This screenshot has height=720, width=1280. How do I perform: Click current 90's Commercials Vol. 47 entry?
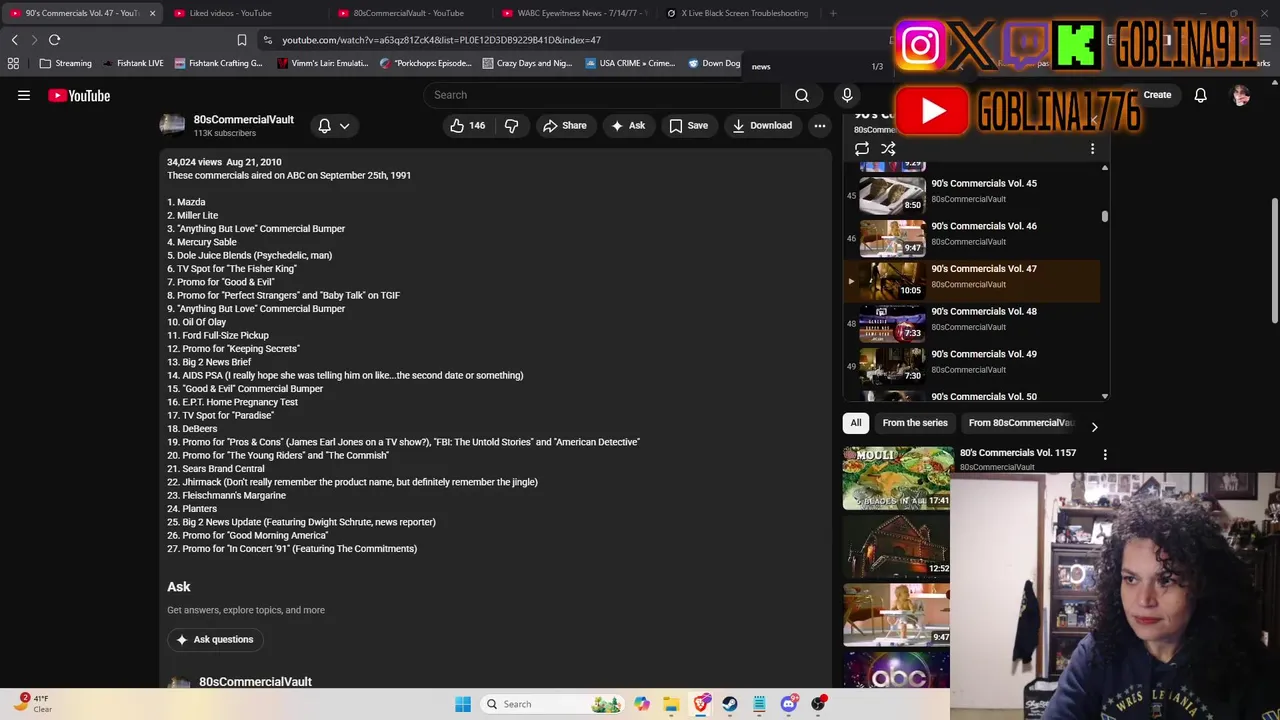click(x=970, y=281)
